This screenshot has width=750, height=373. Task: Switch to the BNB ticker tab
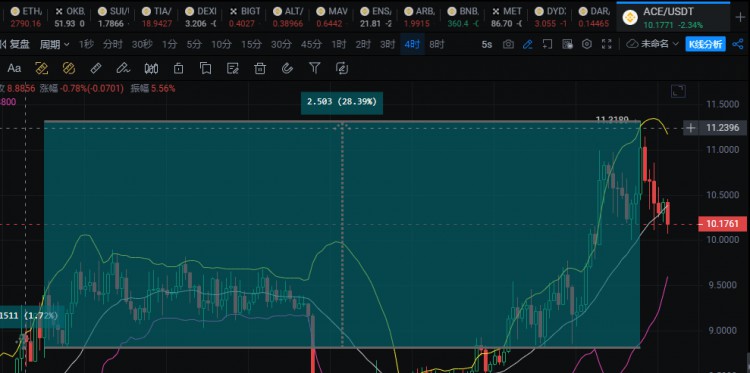pos(464,17)
